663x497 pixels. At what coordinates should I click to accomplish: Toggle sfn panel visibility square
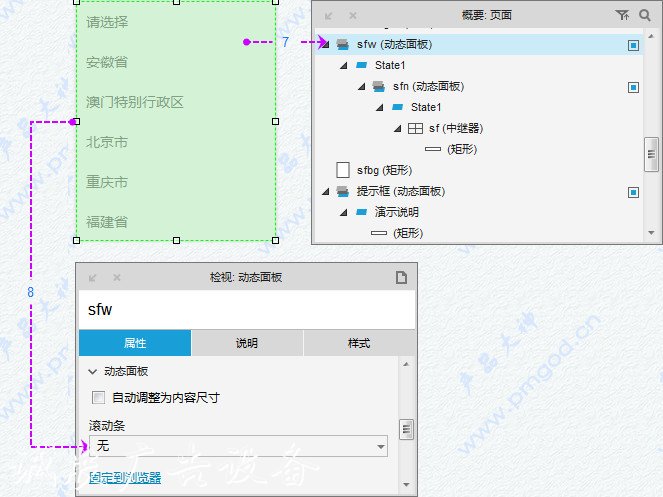pyautogui.click(x=633, y=88)
